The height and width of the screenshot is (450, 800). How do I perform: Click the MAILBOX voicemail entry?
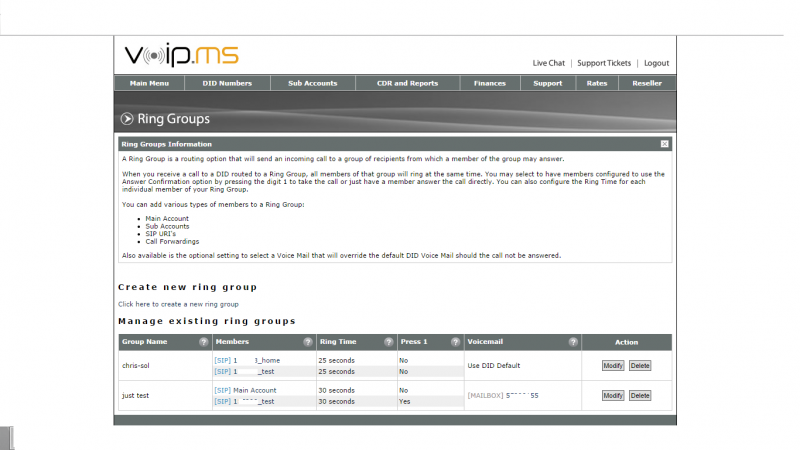point(503,395)
